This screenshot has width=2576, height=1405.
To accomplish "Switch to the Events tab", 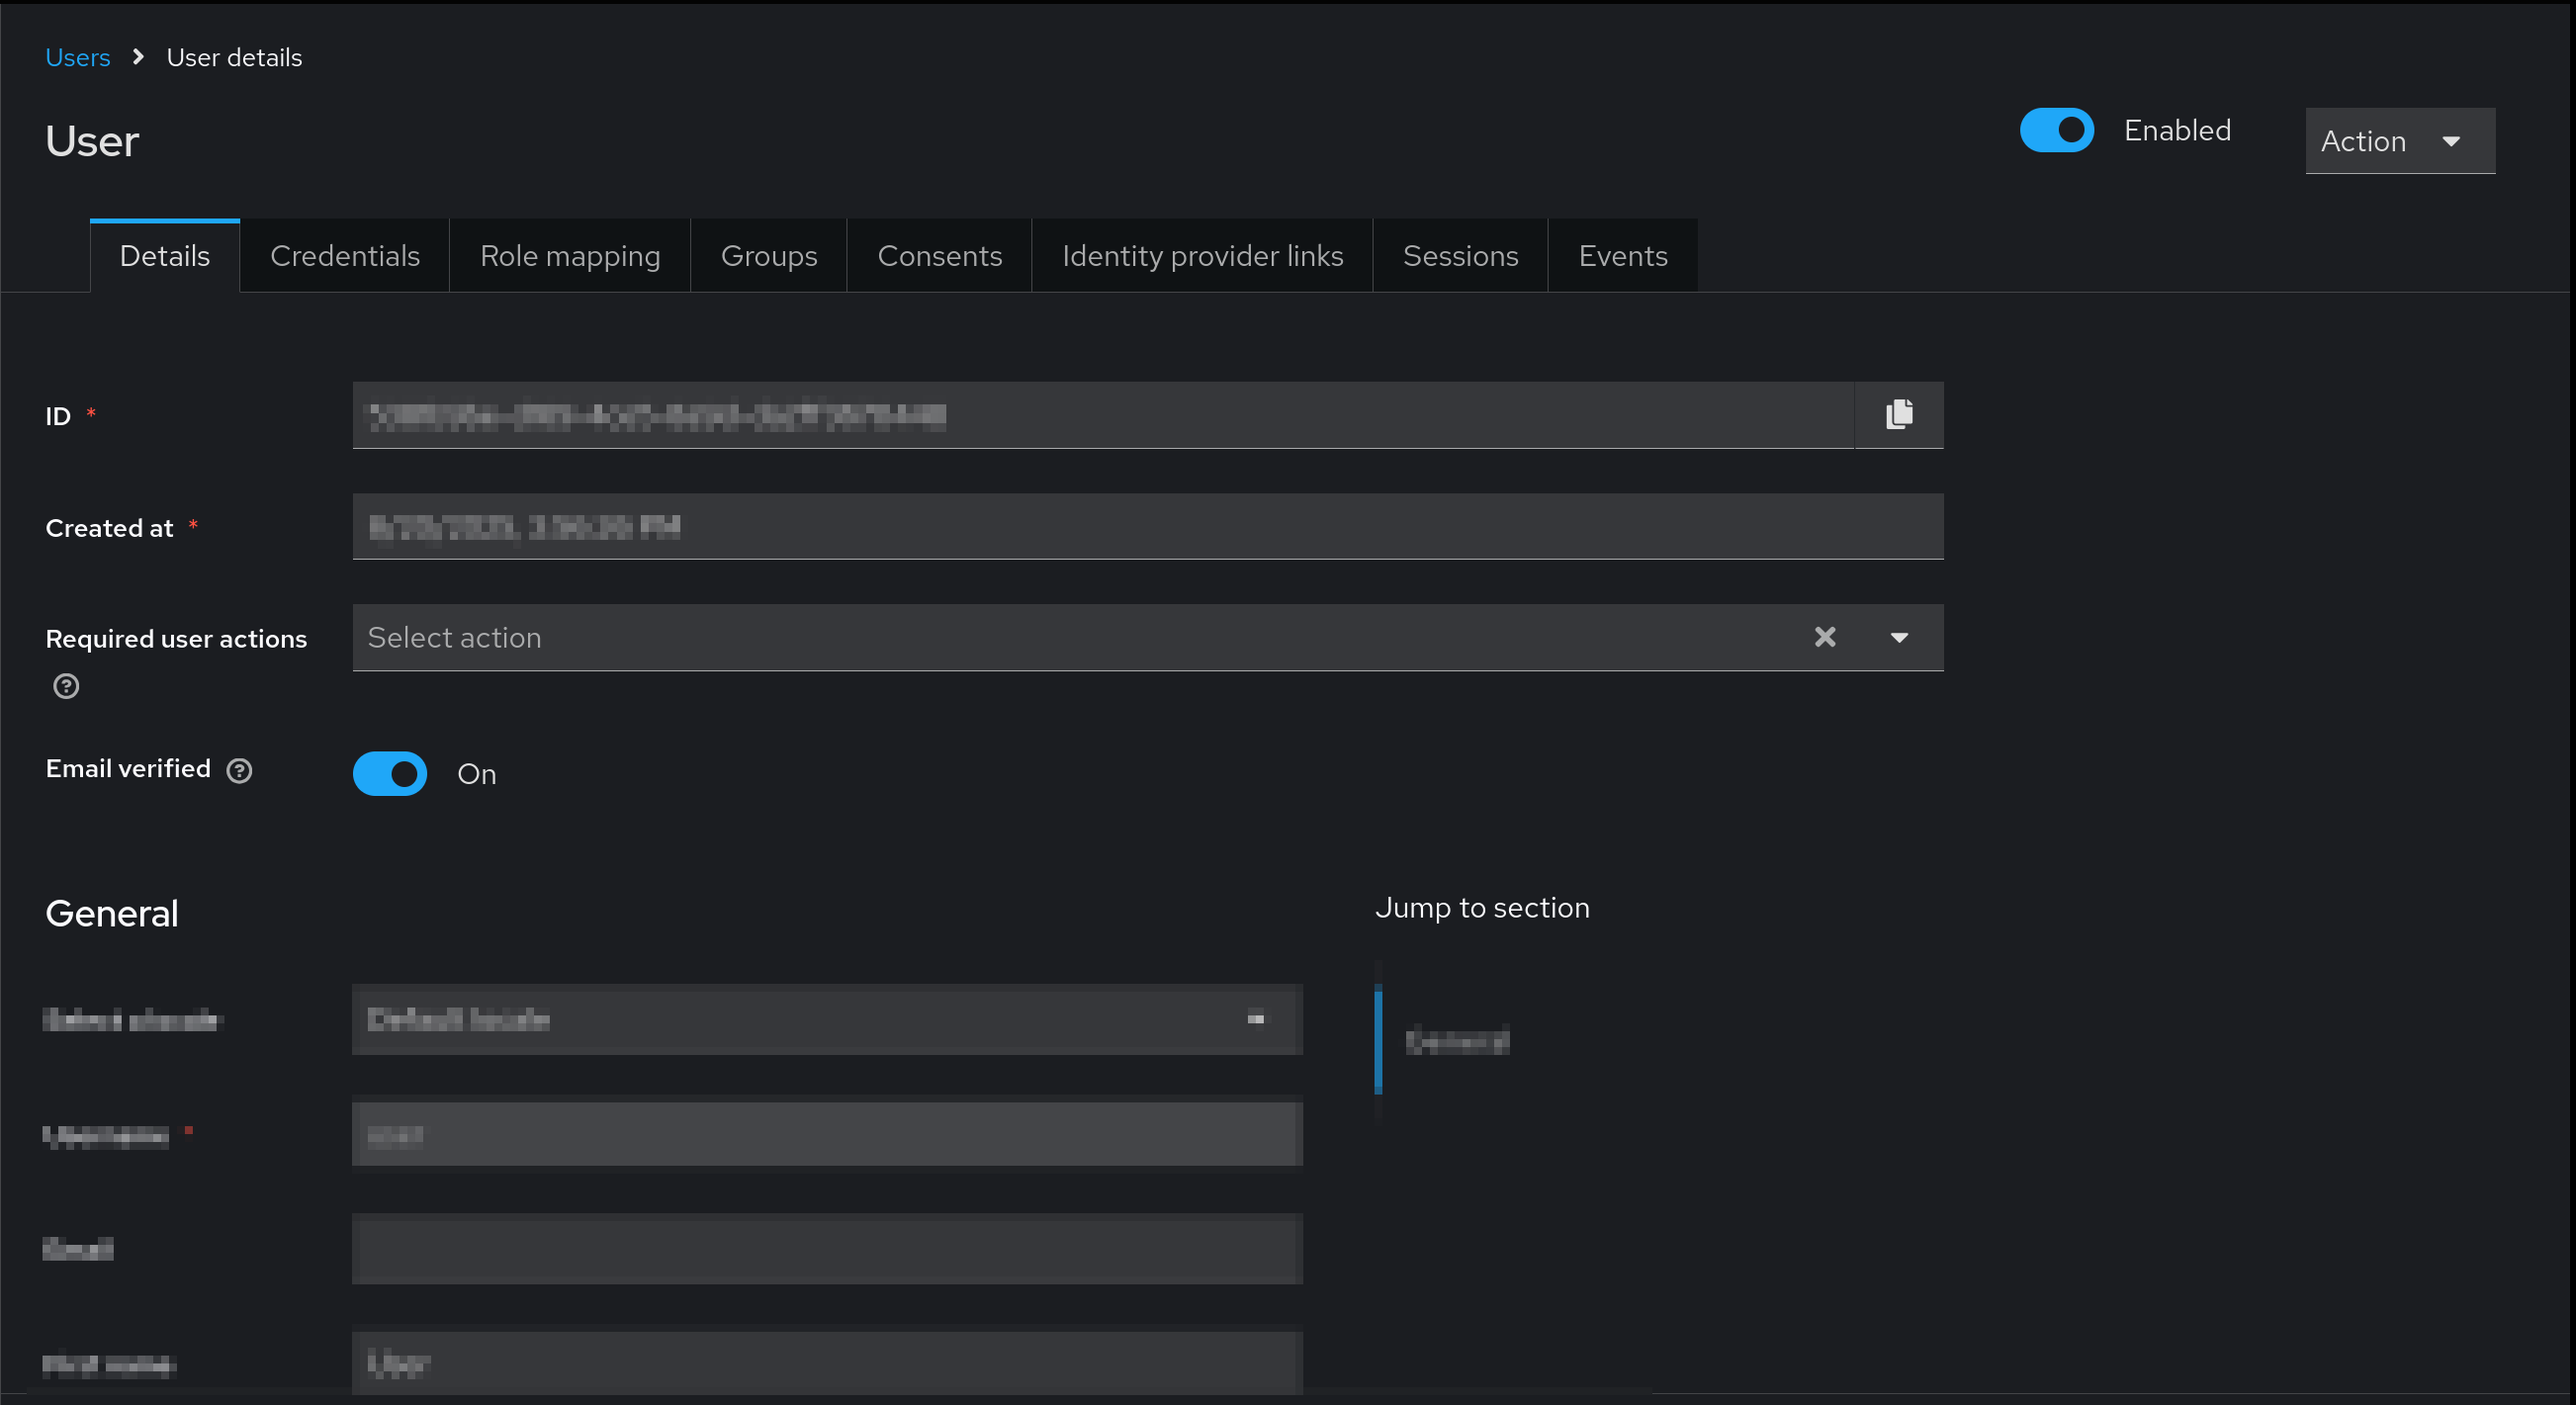I will tap(1622, 256).
